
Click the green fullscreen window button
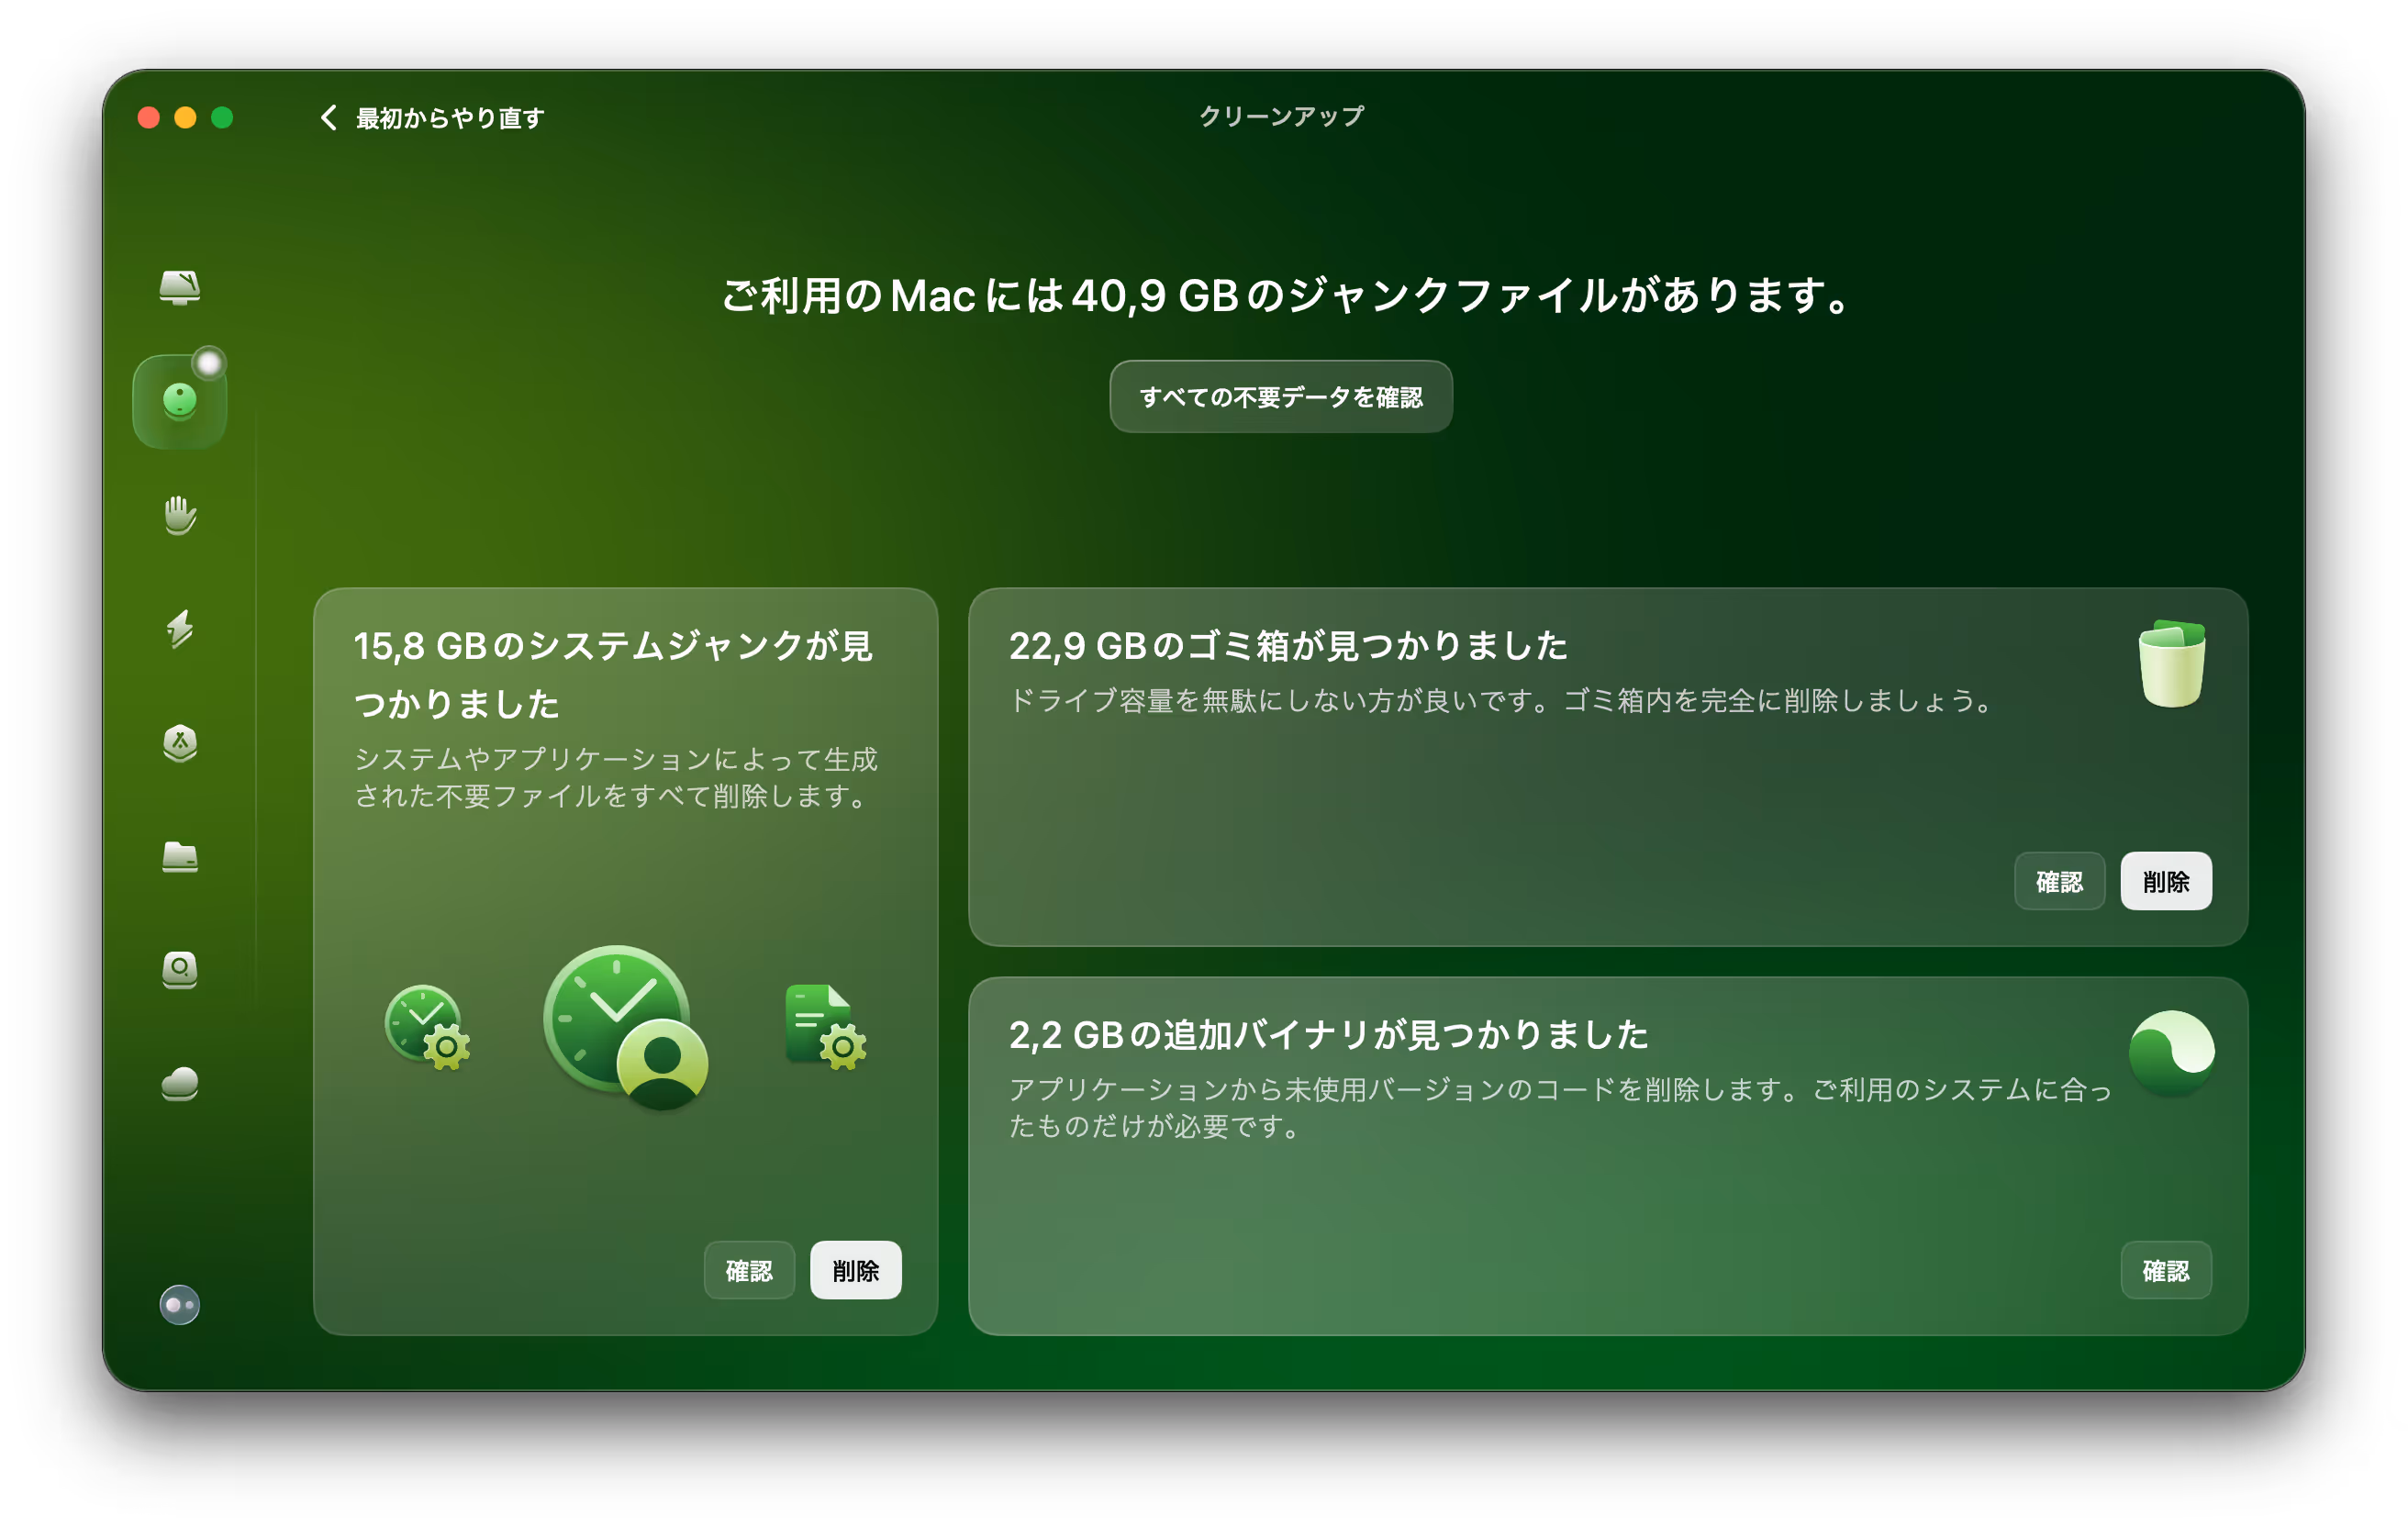click(222, 117)
